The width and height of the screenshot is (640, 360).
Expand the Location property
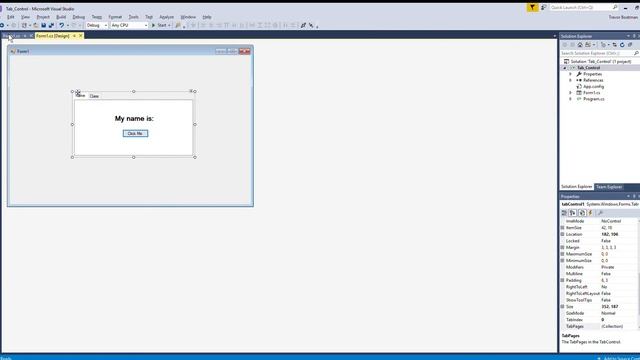[562, 234]
